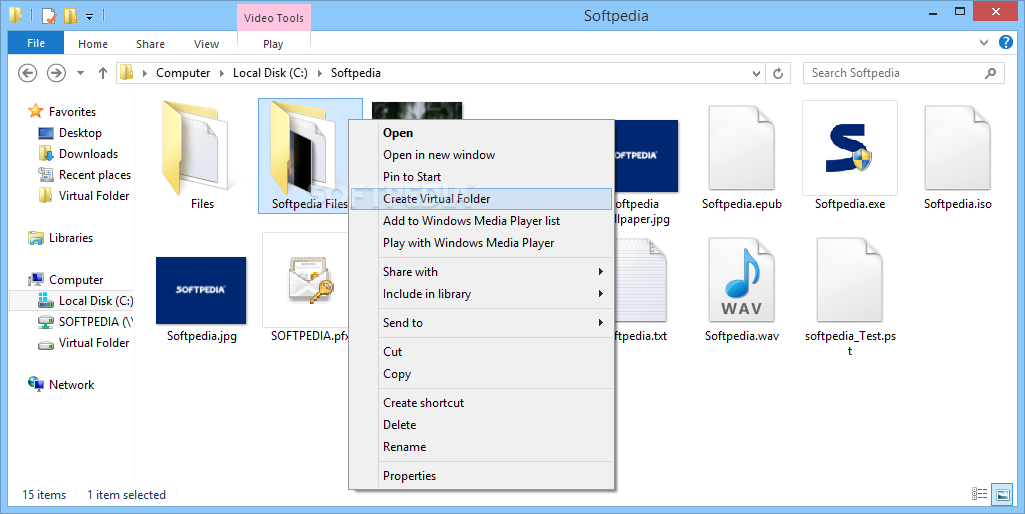Switch to the Home ribbon tab
The width and height of the screenshot is (1025, 514).
[93, 44]
